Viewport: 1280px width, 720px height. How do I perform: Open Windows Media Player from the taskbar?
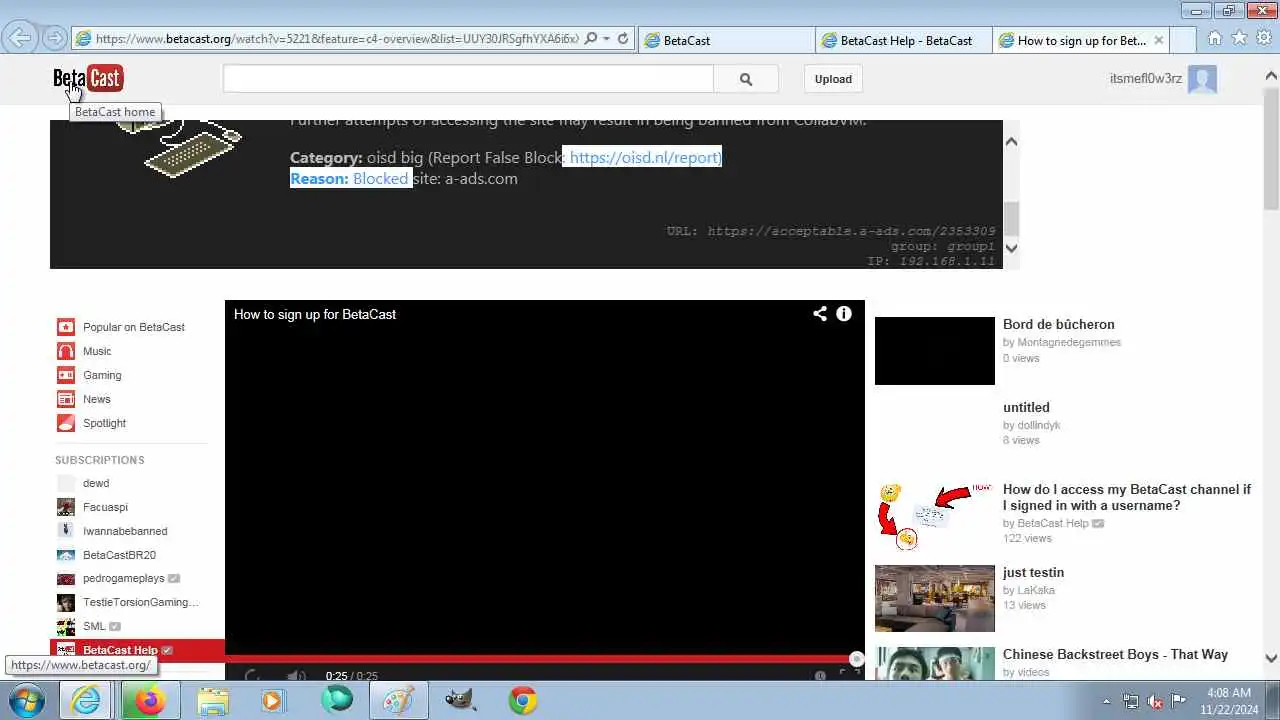point(272,700)
